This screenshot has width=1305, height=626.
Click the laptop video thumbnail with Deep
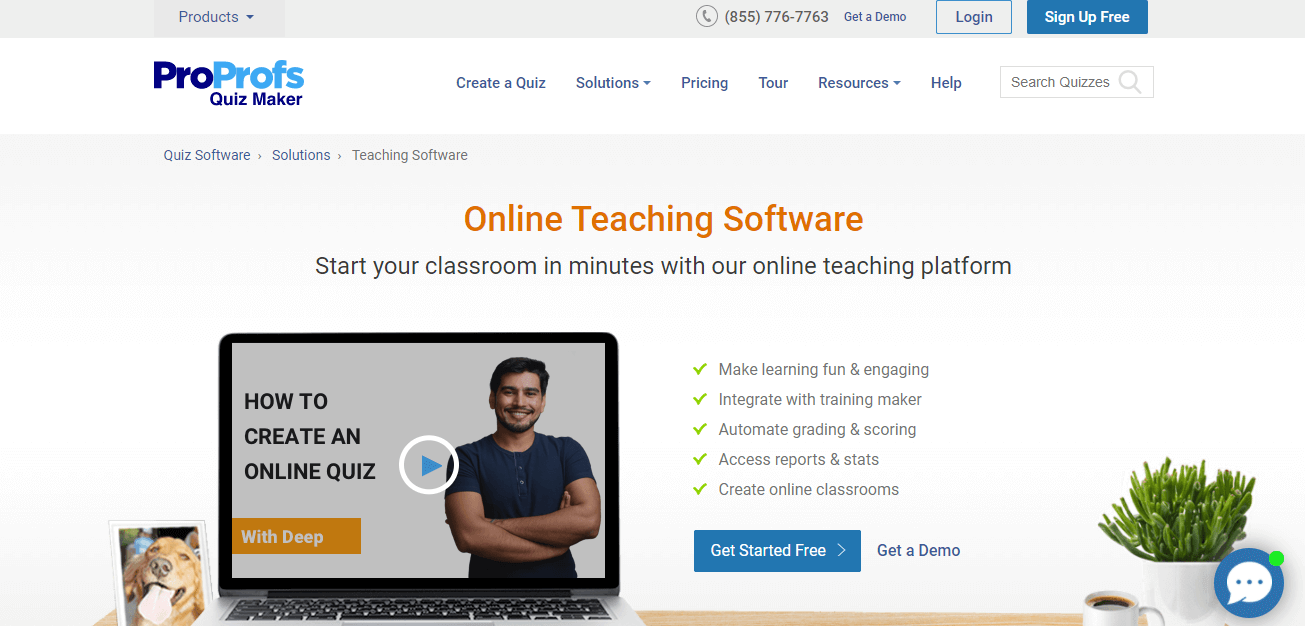(x=418, y=461)
